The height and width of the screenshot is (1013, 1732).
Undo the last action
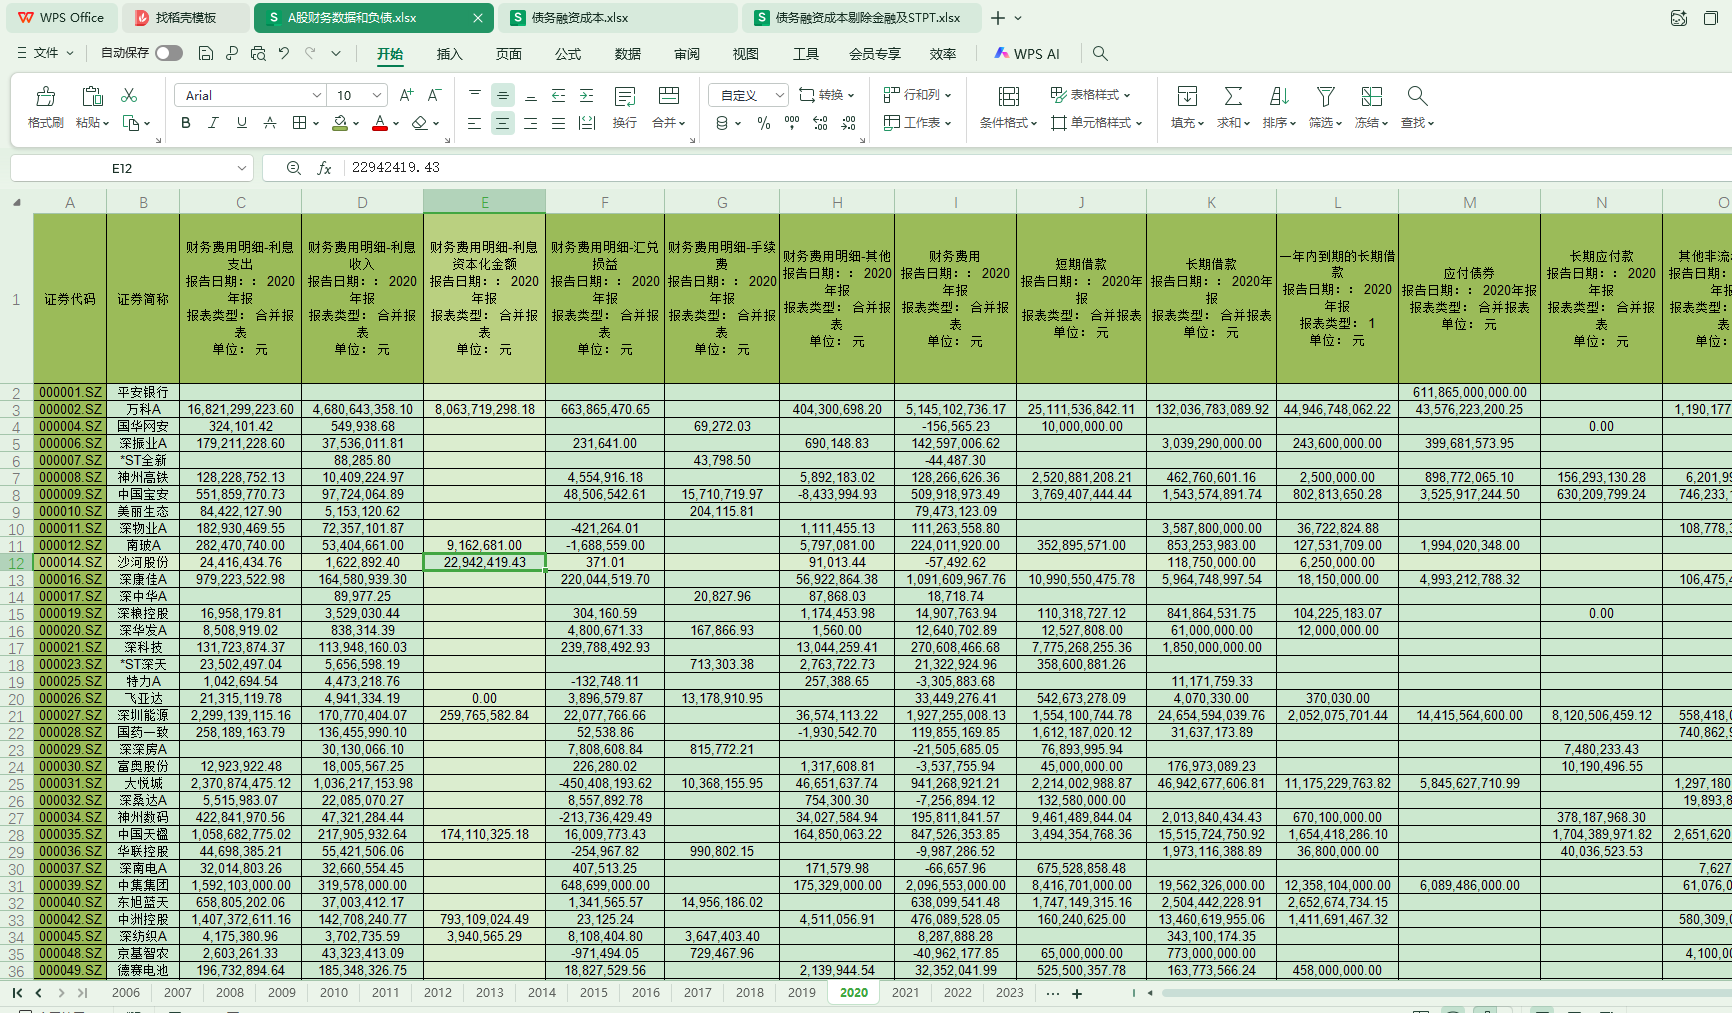point(284,53)
